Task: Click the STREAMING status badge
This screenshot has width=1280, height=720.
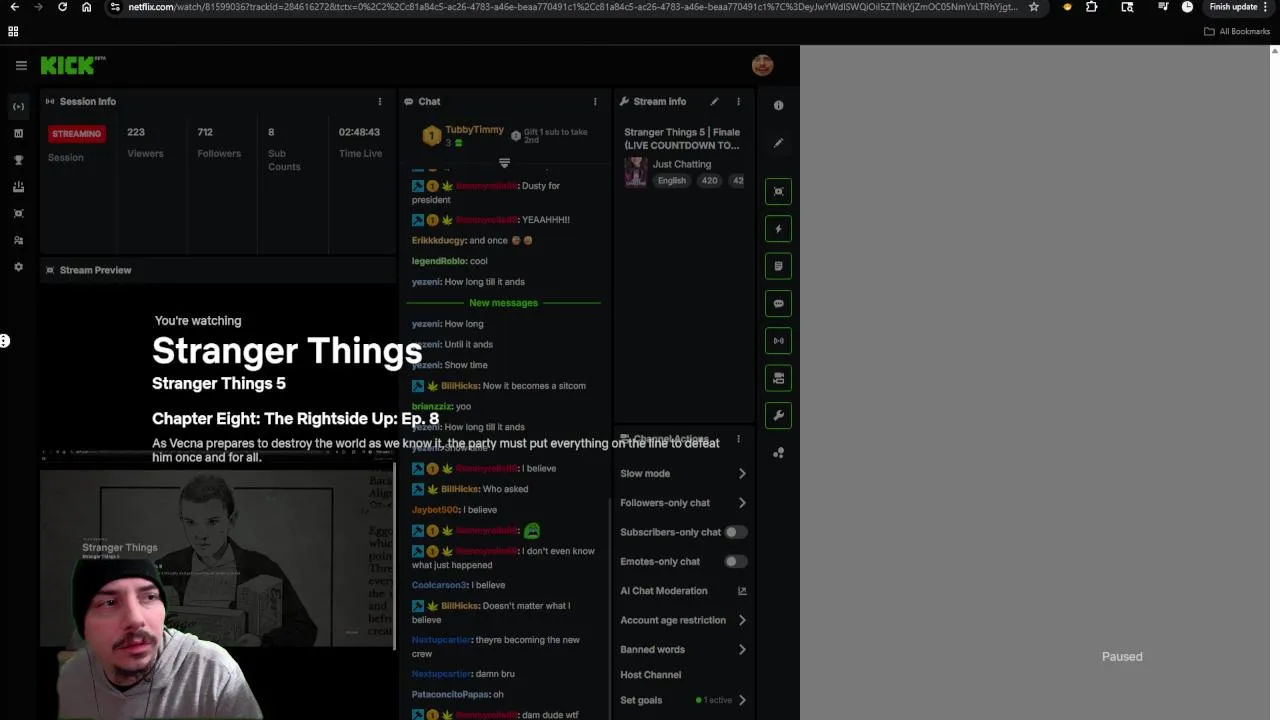Action: [x=77, y=133]
